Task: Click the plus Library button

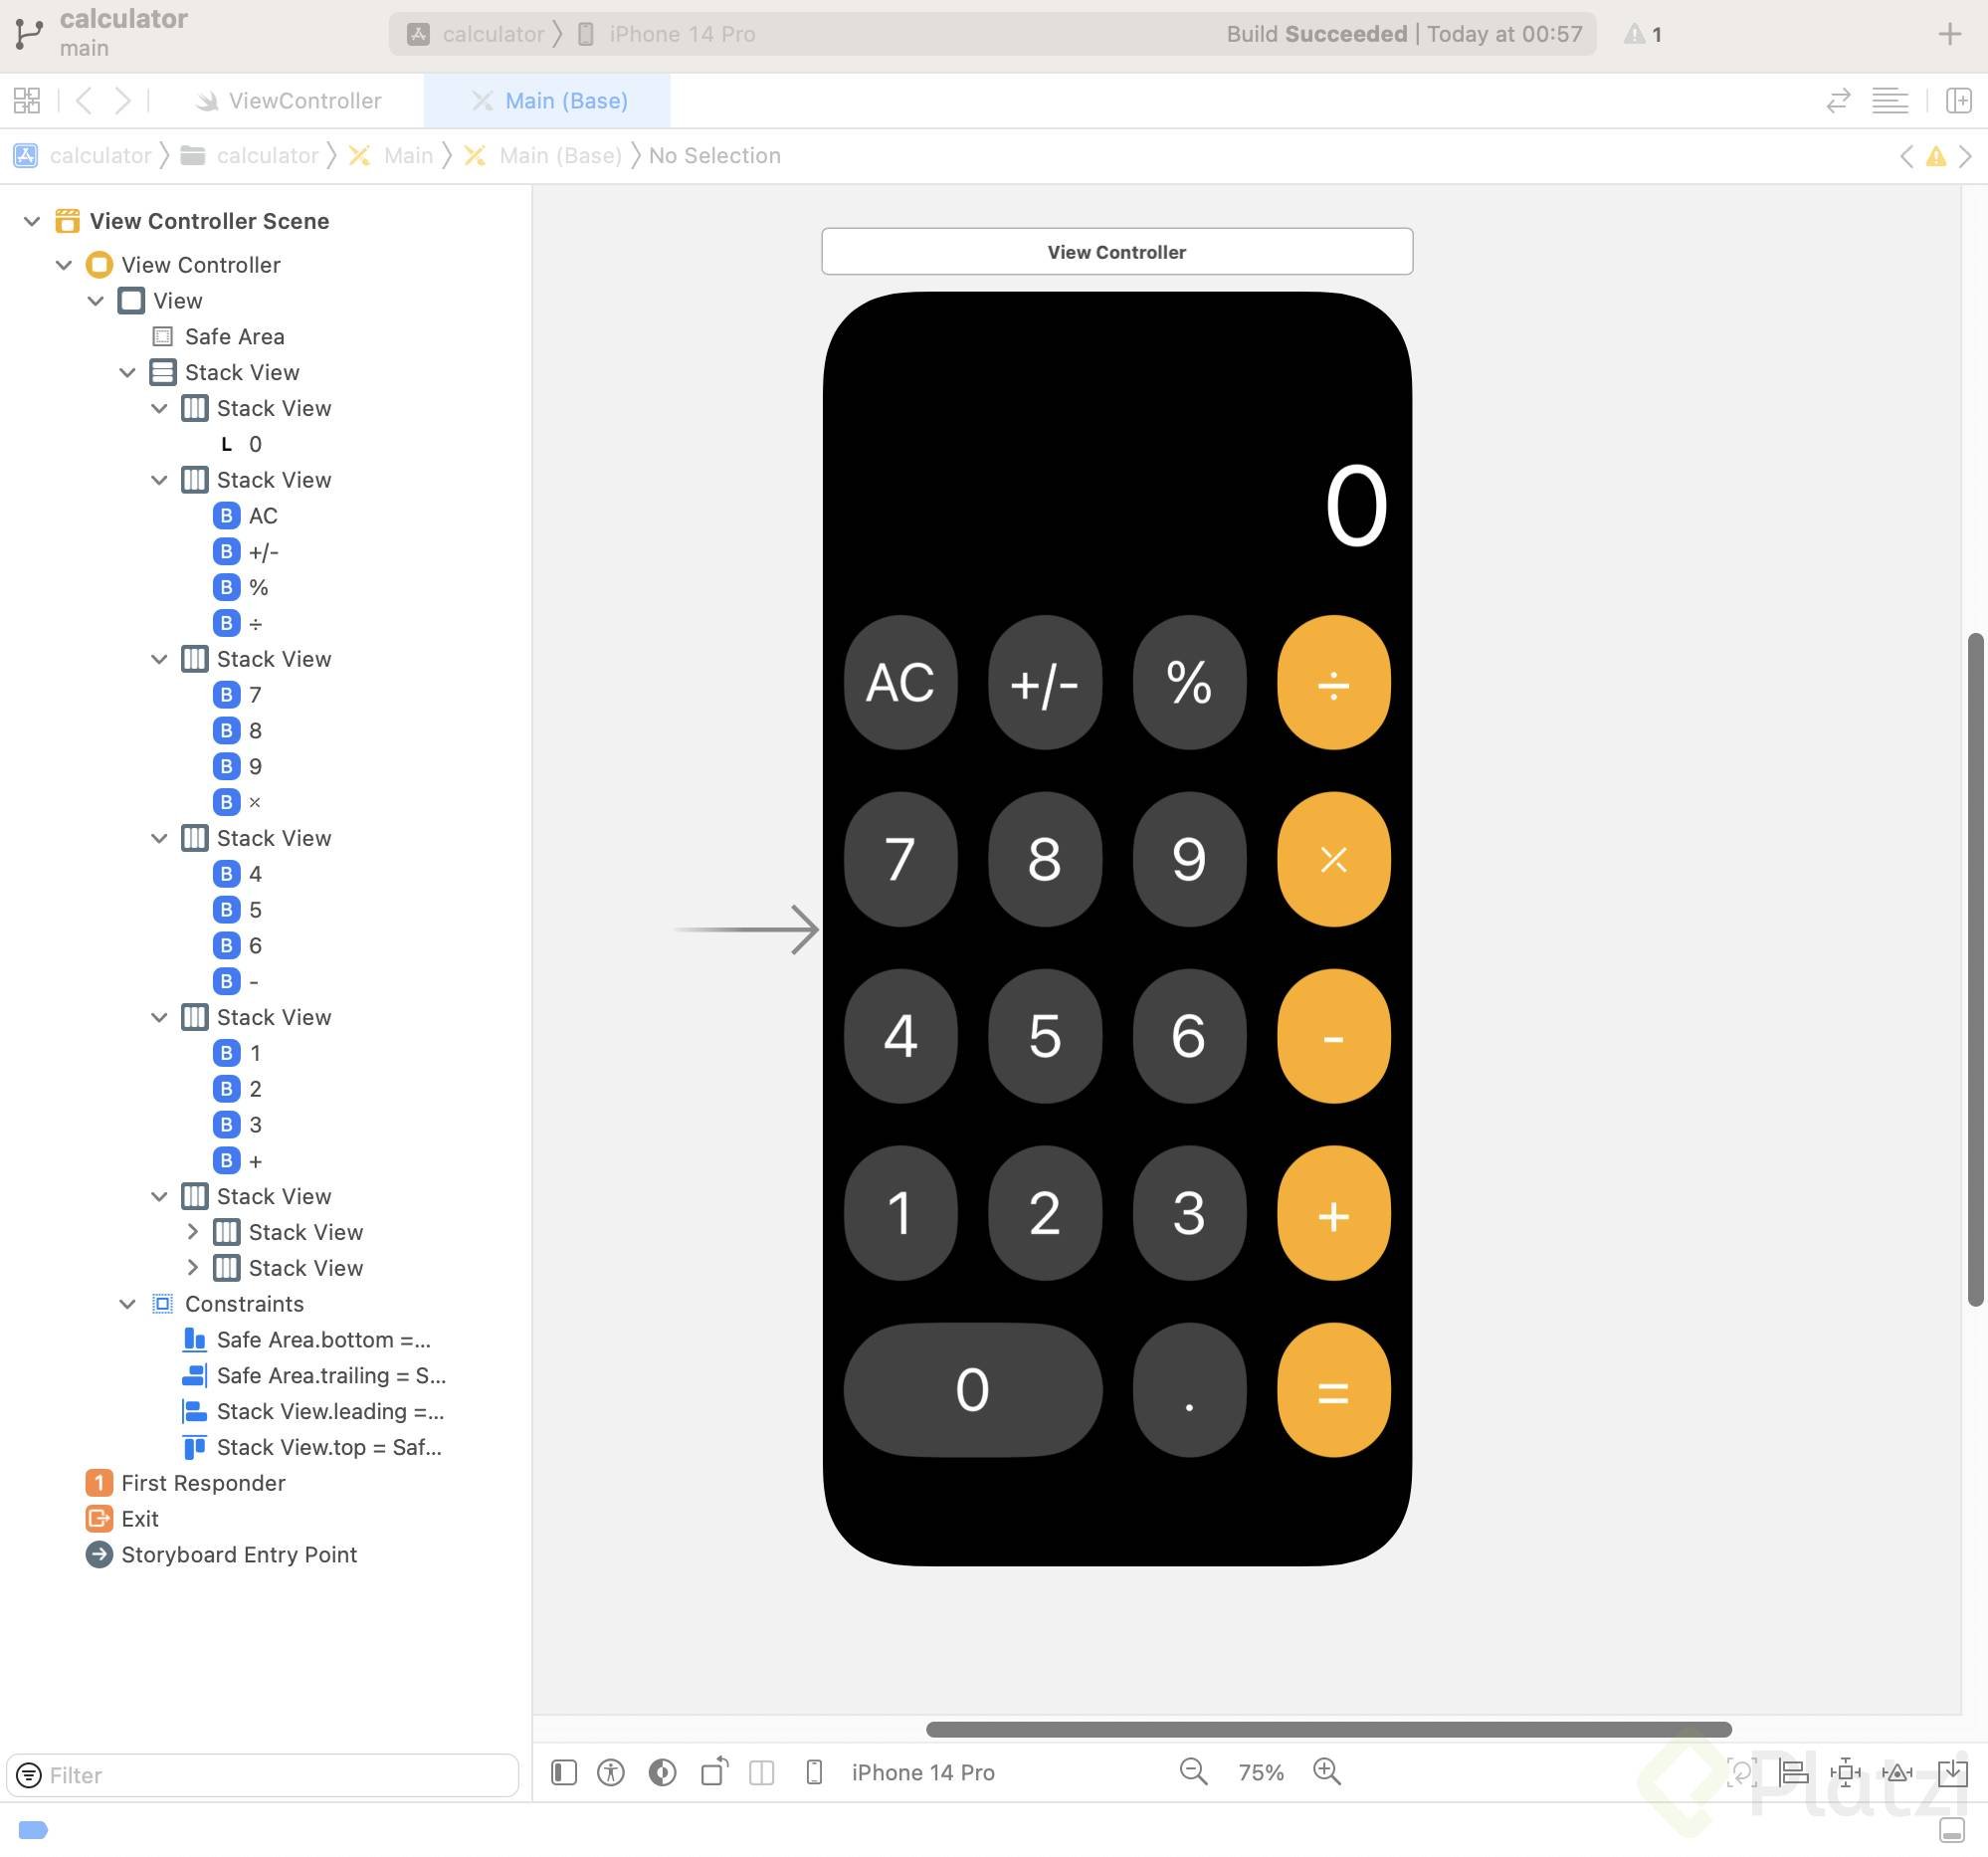Action: (x=1949, y=34)
